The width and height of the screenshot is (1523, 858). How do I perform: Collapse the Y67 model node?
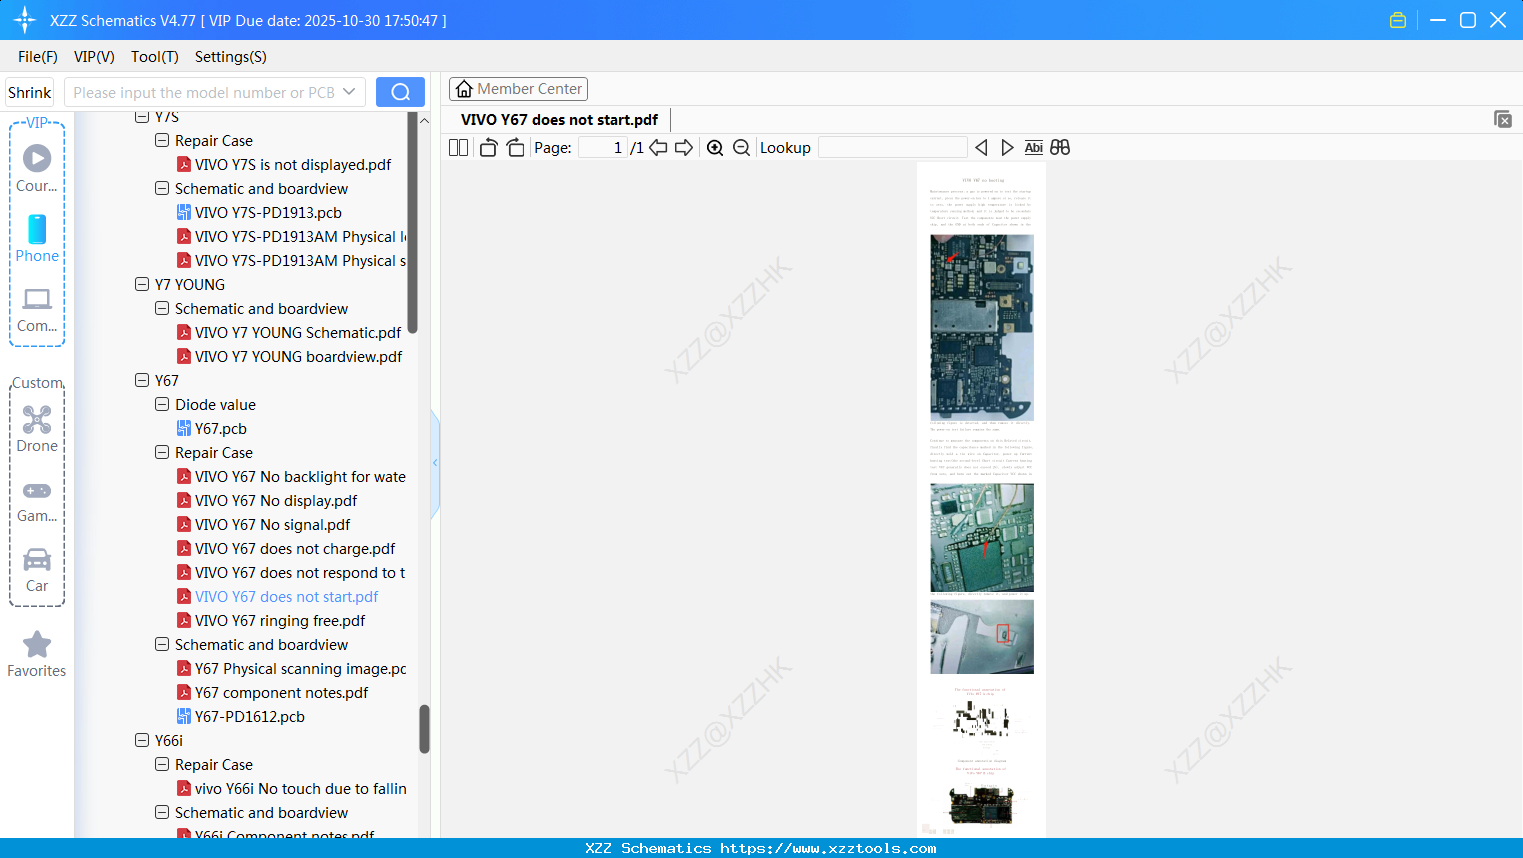[x=142, y=380]
